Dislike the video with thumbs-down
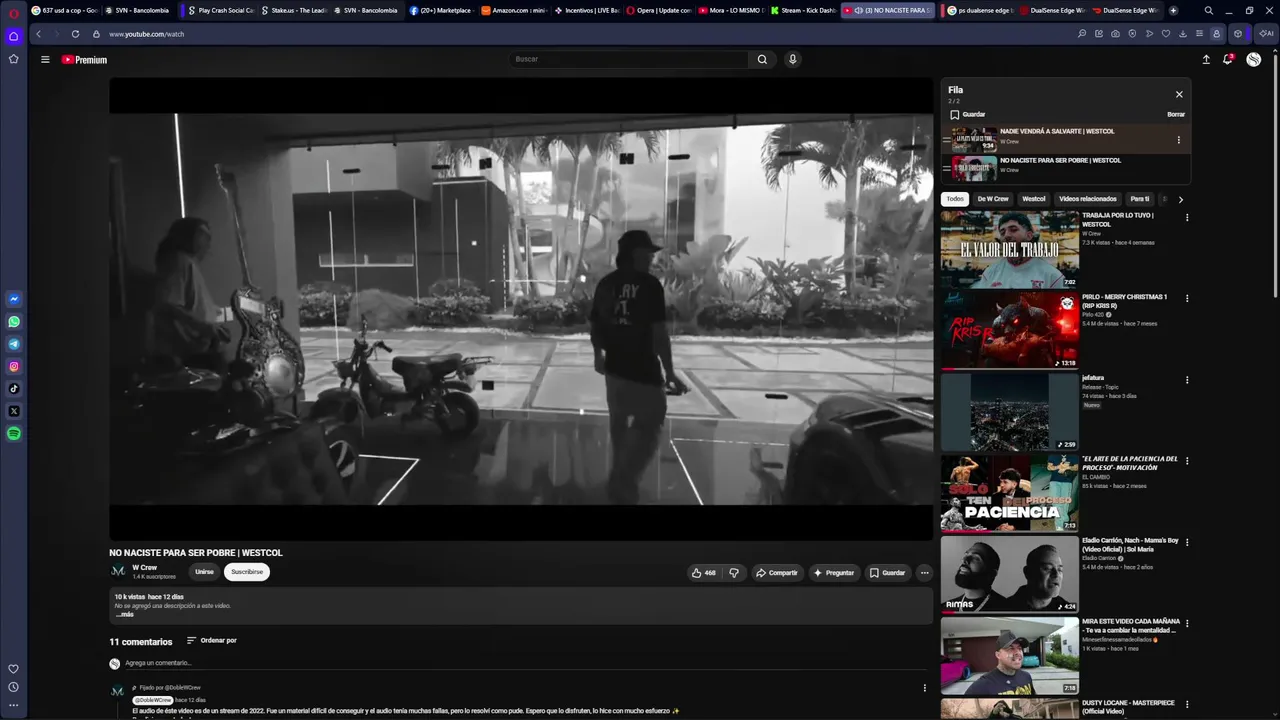The width and height of the screenshot is (1280, 720). pos(734,573)
